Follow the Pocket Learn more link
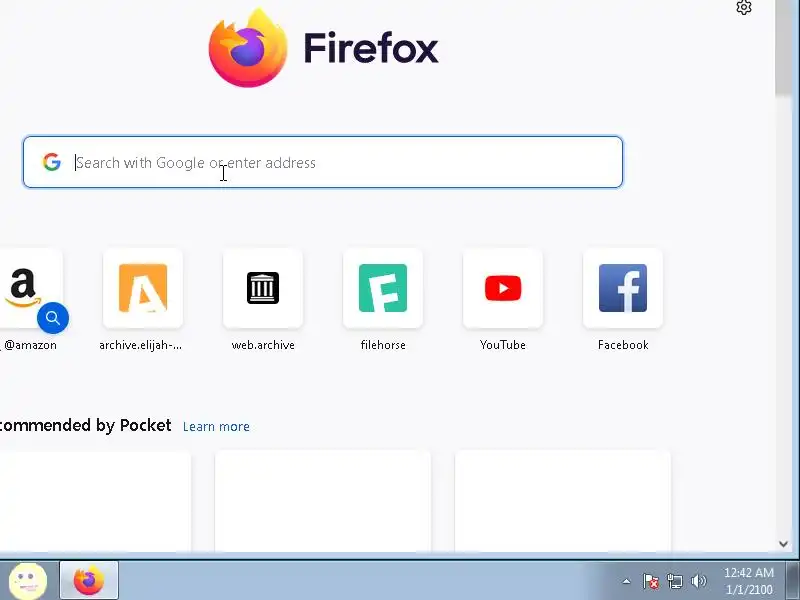The image size is (800, 600). (x=216, y=427)
